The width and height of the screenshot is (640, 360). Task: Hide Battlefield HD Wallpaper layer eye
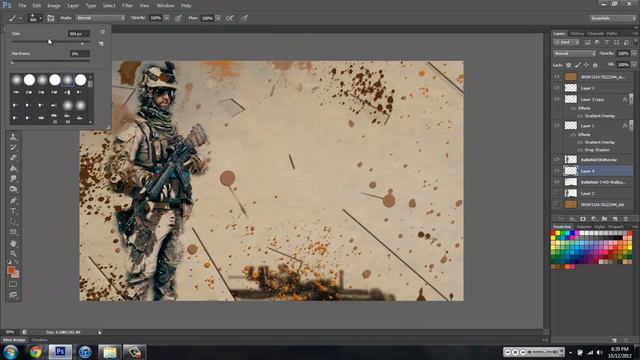557,182
